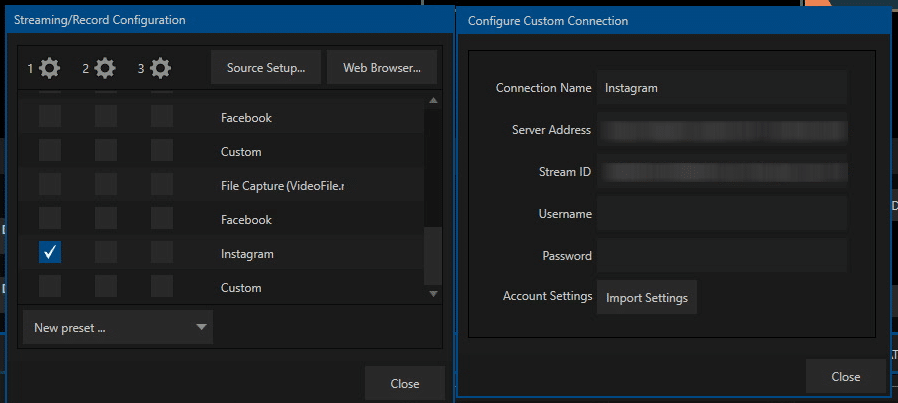This screenshot has height=403, width=898.
Task: Click the Server Address field
Action: coord(721,130)
